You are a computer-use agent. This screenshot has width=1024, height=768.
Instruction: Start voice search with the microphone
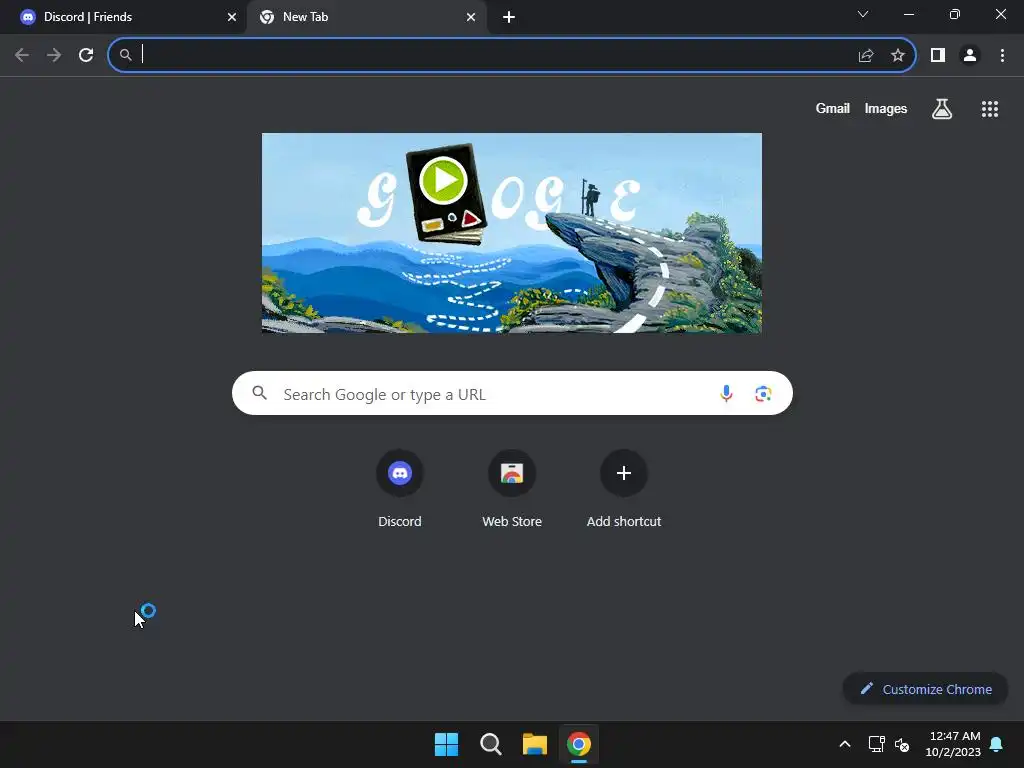click(726, 393)
